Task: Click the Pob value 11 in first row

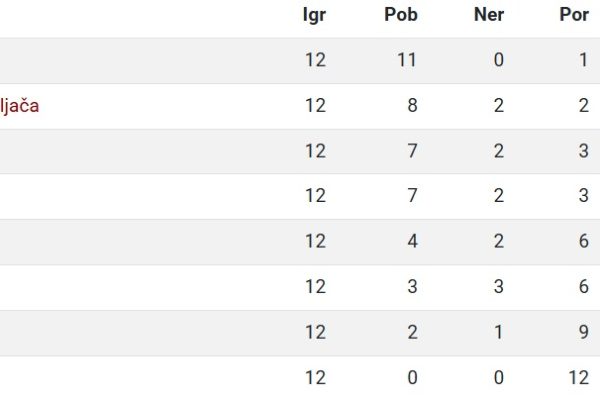Action: 407,60
